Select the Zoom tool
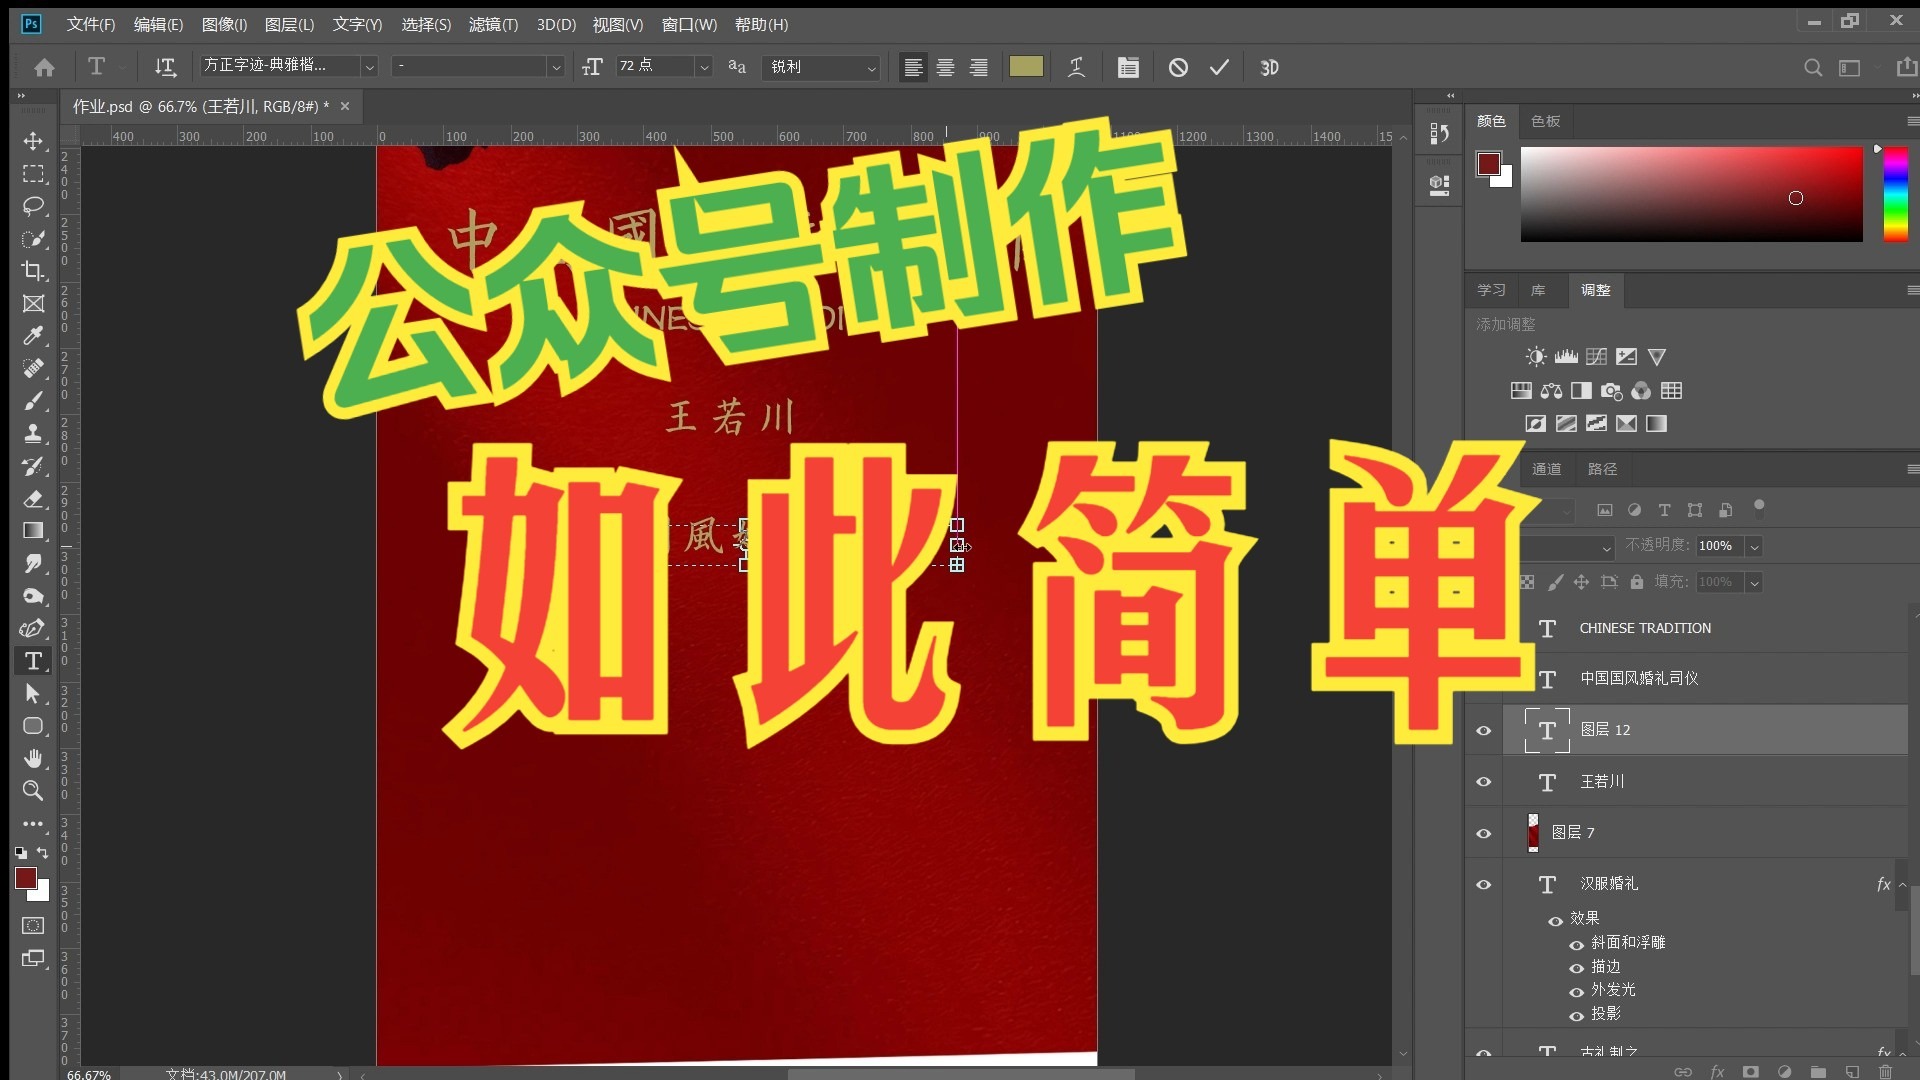The height and width of the screenshot is (1080, 1920). click(34, 791)
